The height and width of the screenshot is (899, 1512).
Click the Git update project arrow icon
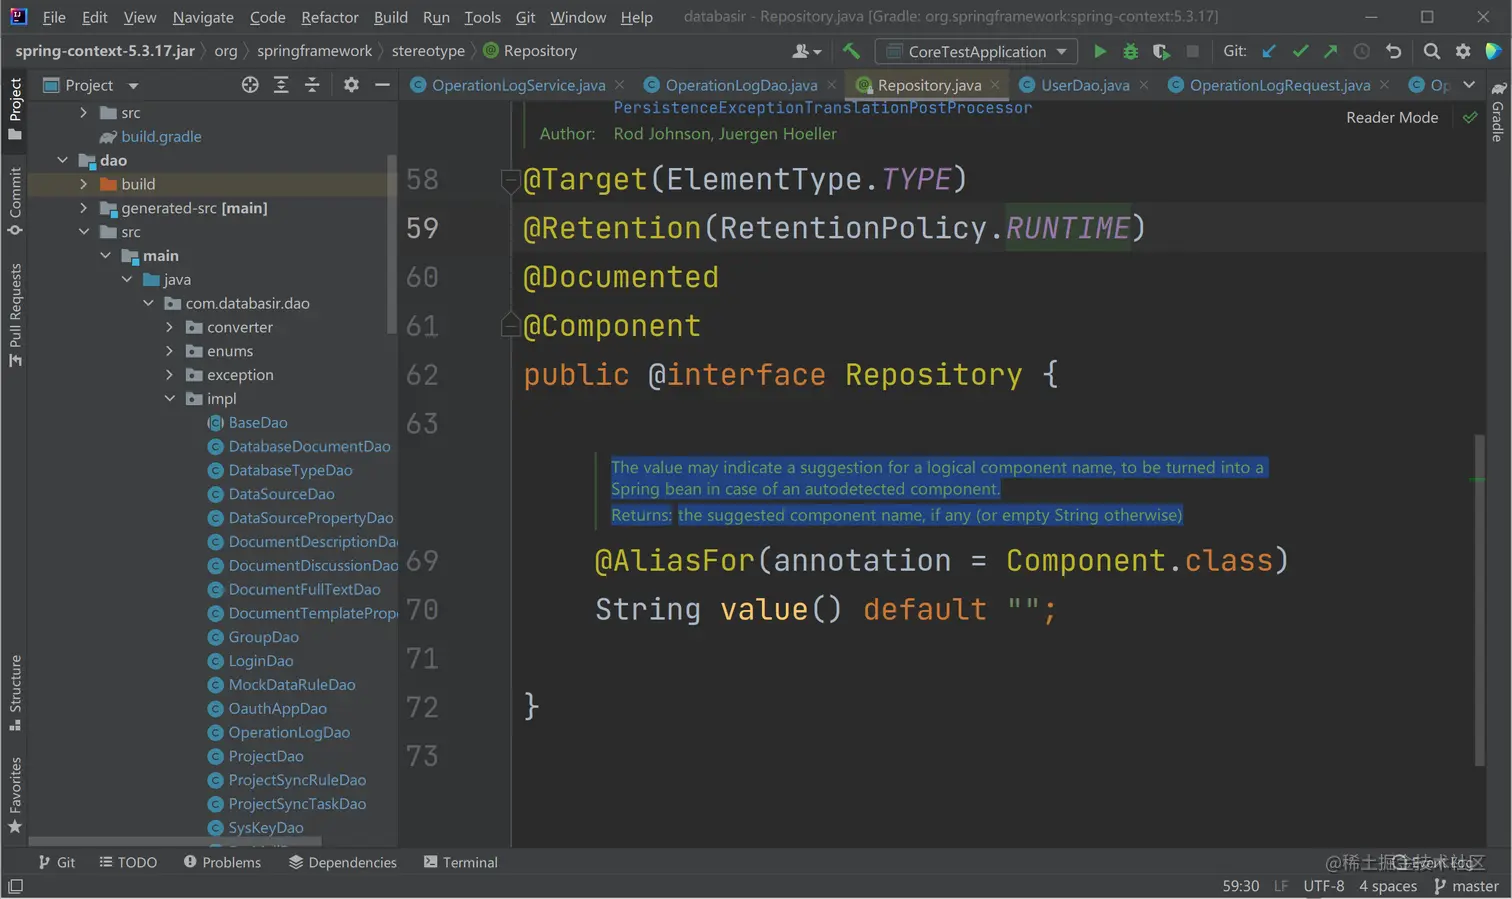(x=1269, y=51)
